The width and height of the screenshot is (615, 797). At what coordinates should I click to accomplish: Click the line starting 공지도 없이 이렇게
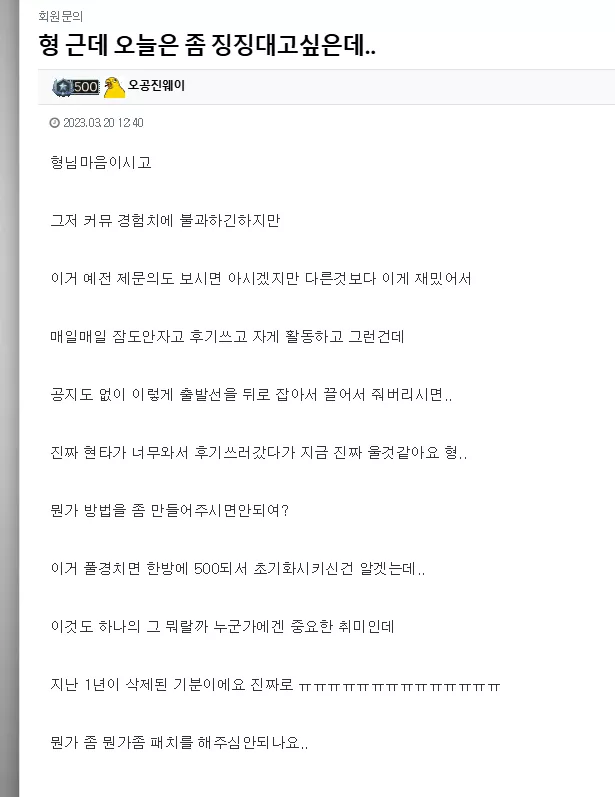click(251, 394)
